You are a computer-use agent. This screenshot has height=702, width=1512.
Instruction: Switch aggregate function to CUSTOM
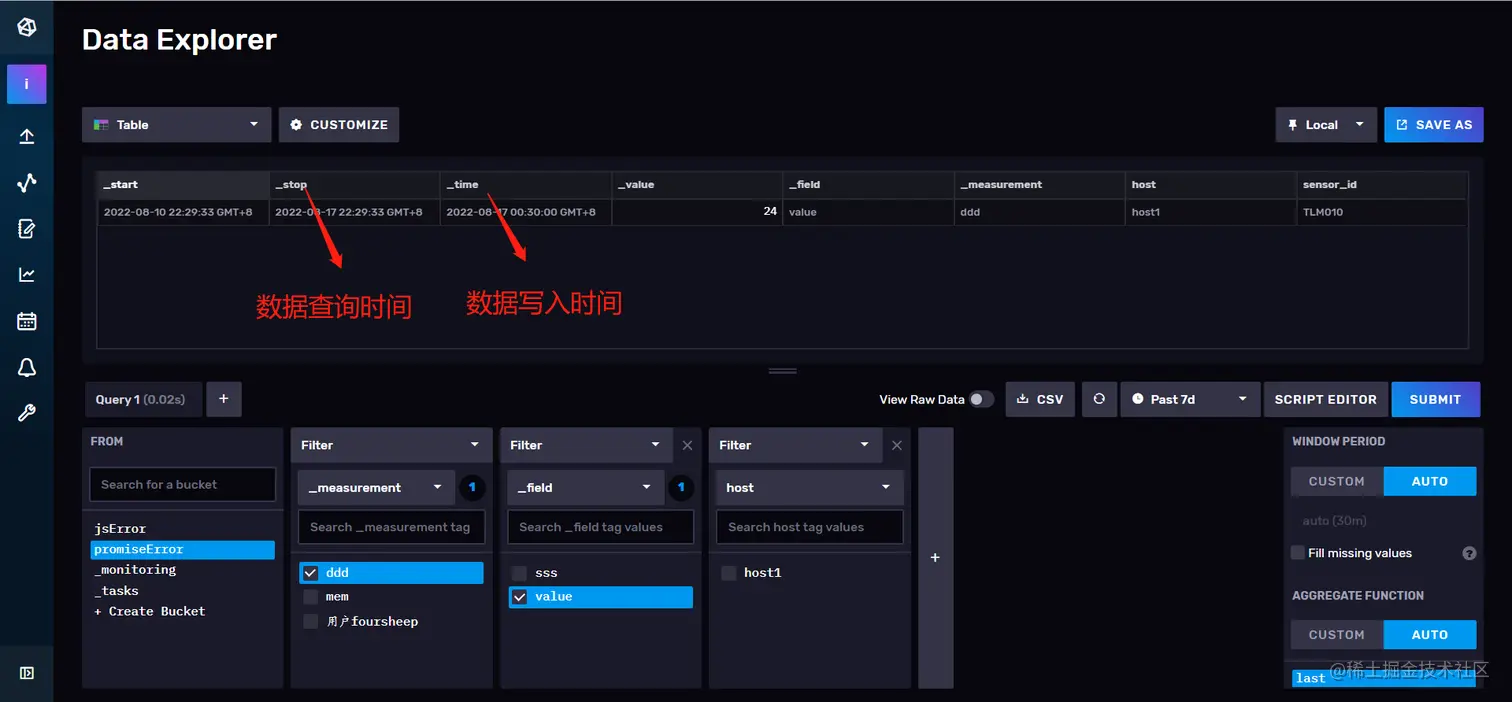point(1337,635)
